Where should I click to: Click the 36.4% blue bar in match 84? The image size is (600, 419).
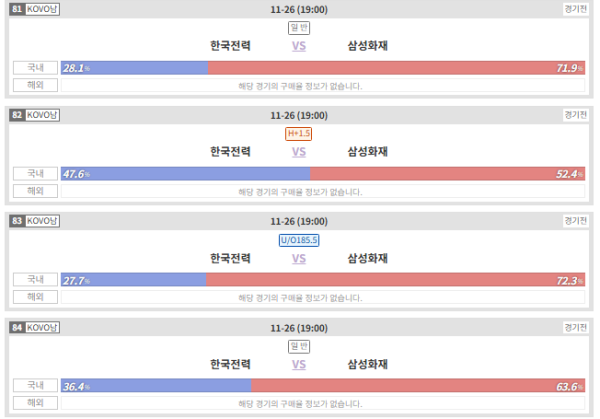[156, 386]
